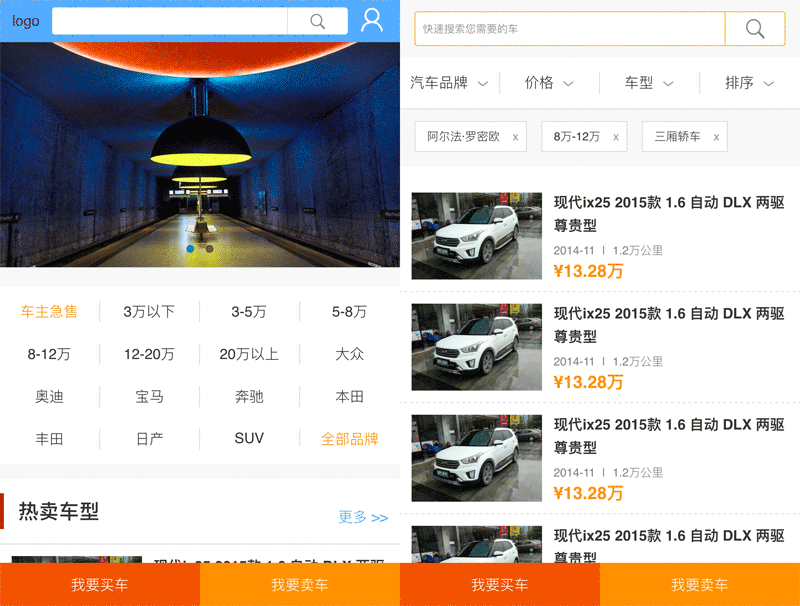The width and height of the screenshot is (800, 606).
Task: Select the SUV category link
Action: tap(249, 439)
